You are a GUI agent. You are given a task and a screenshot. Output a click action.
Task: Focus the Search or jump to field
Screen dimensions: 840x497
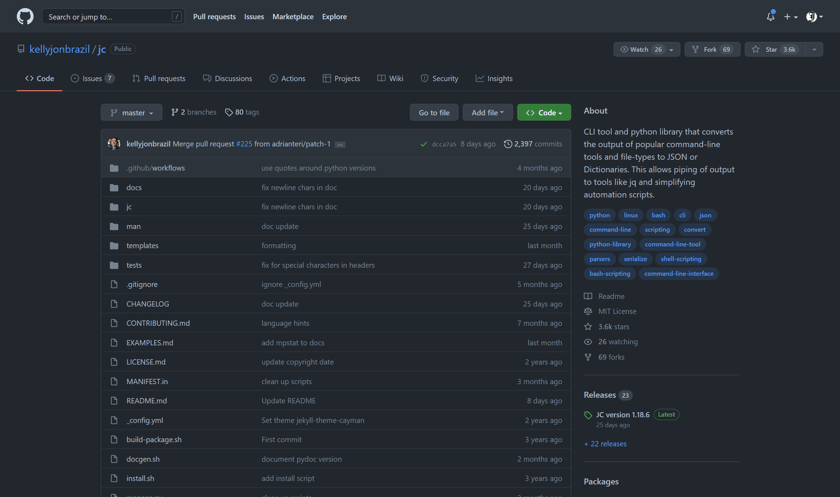point(113,17)
